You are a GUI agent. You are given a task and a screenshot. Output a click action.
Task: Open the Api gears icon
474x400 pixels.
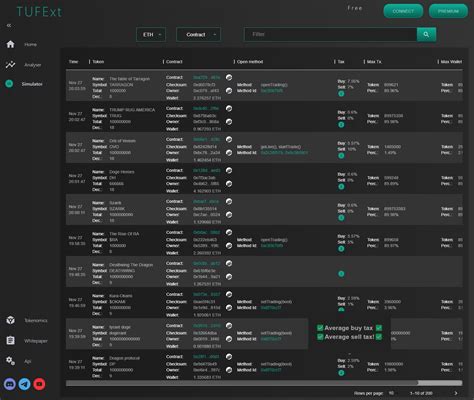(10, 361)
